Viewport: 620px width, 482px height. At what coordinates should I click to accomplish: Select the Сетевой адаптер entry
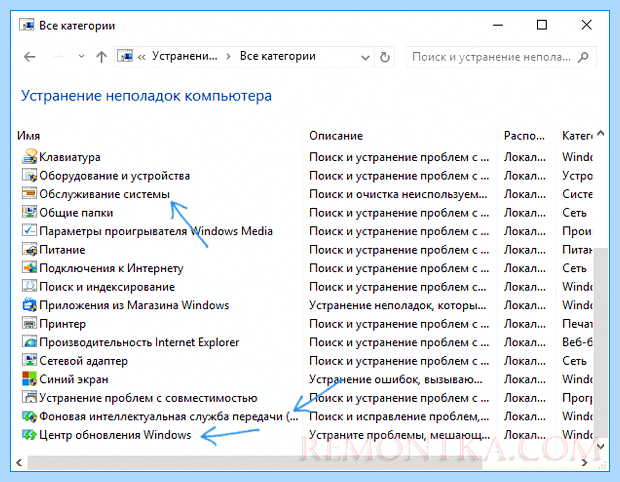pos(83,361)
